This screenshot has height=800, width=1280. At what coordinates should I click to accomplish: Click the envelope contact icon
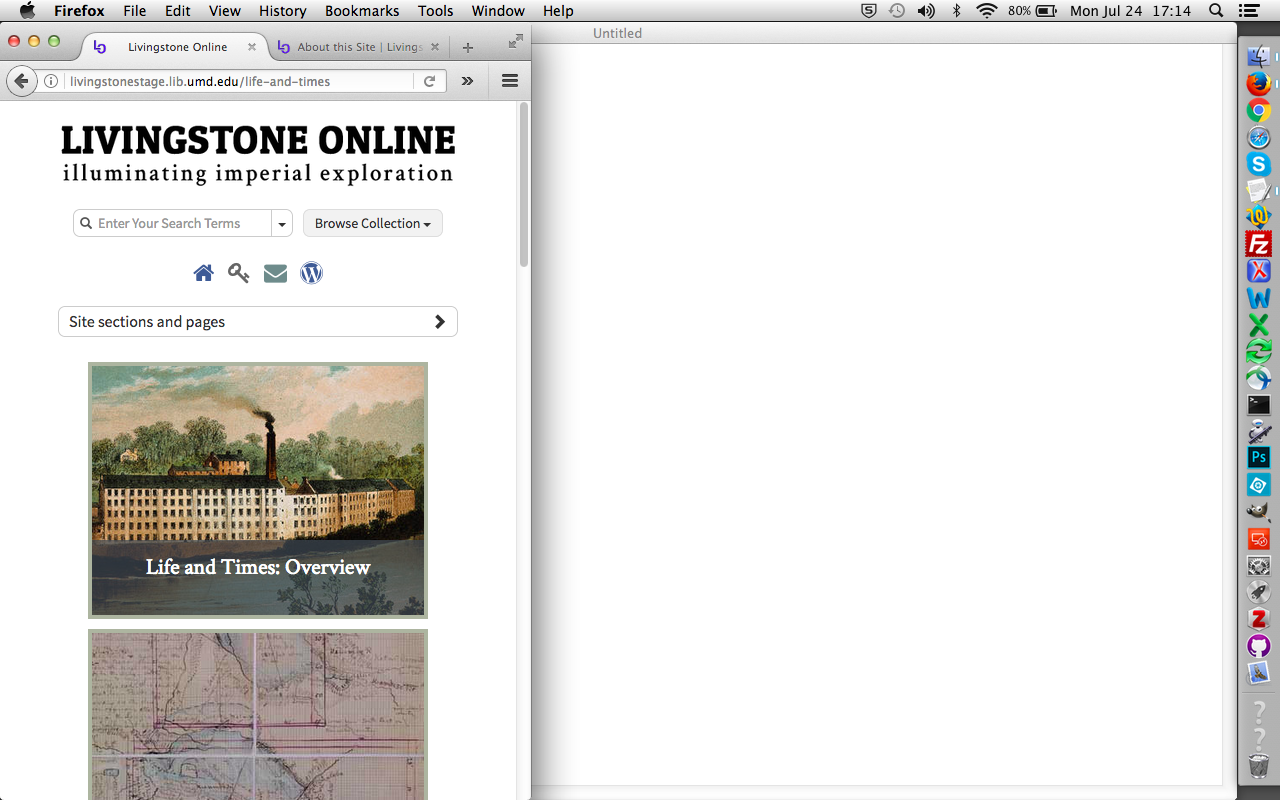(x=275, y=273)
